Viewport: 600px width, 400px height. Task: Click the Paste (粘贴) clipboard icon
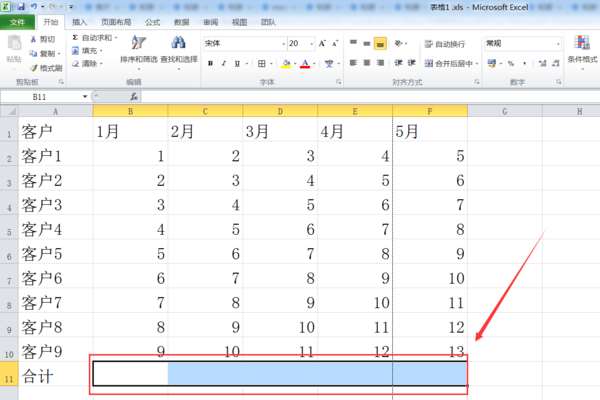[x=15, y=43]
